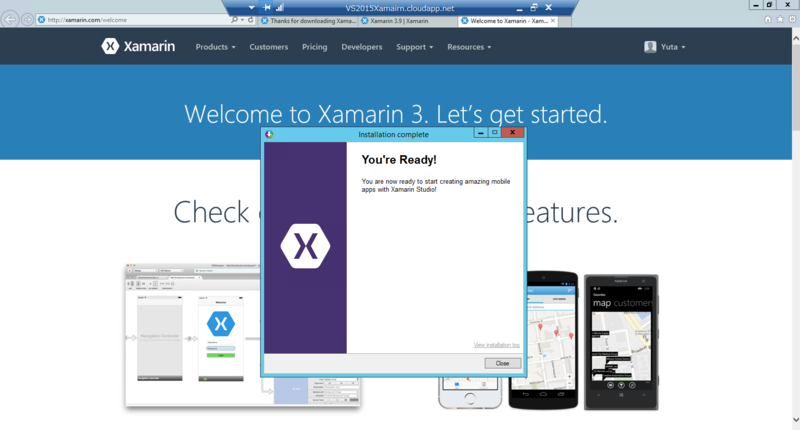Minimize the Installation complete dialog
Viewport: 800px width, 430px height.
[x=480, y=133]
